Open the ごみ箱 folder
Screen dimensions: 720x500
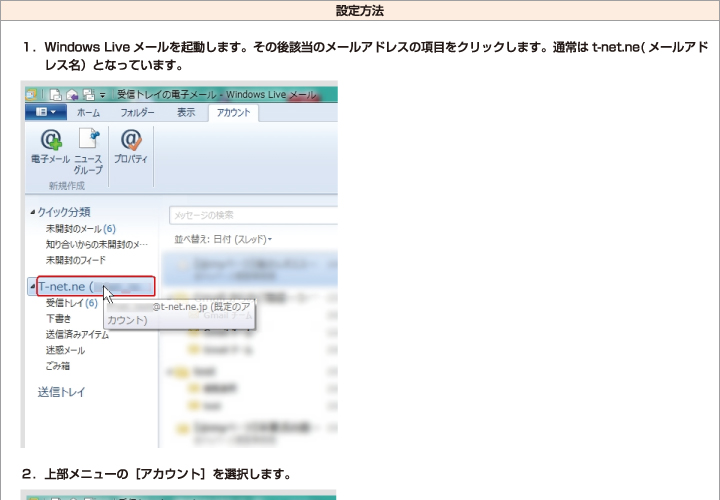[x=57, y=366]
